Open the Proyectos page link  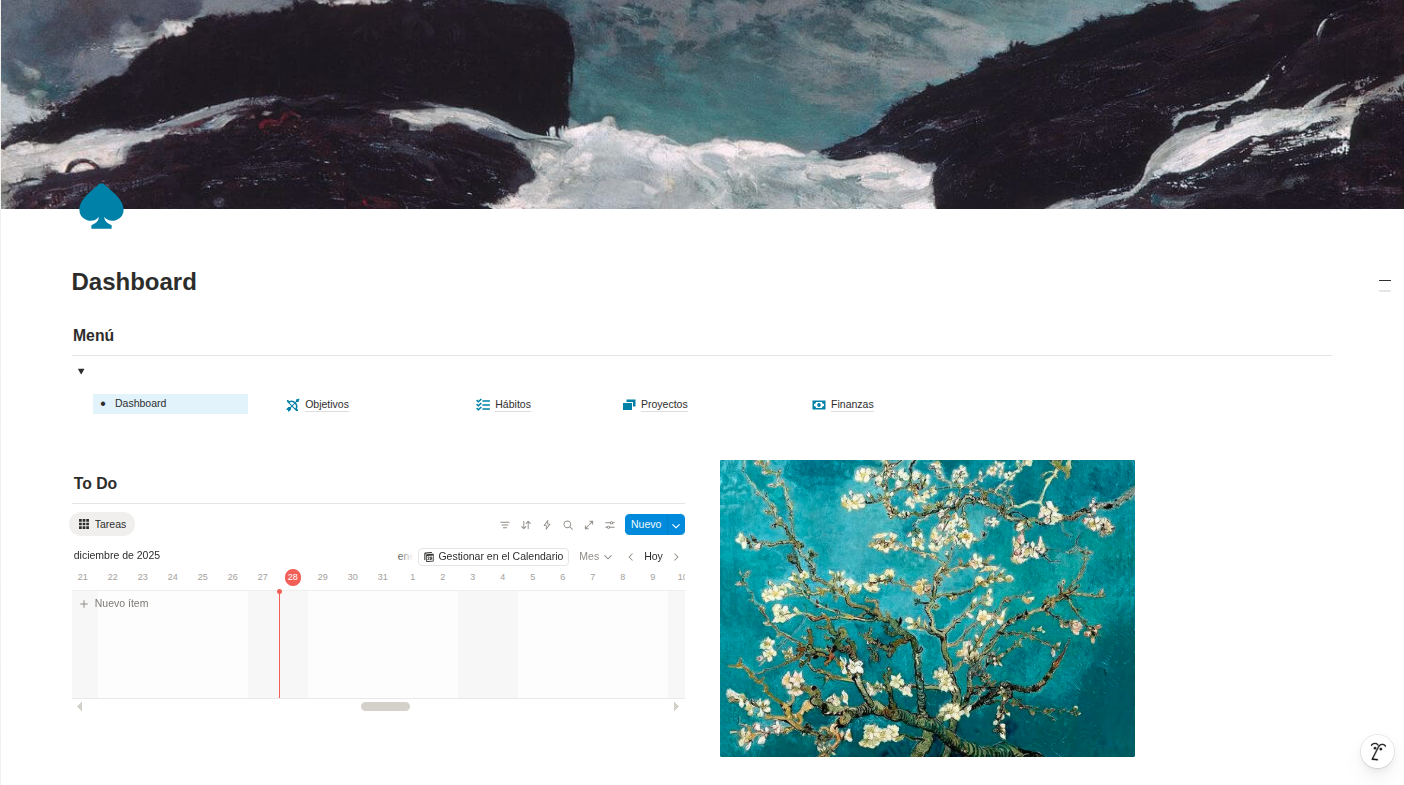(x=664, y=405)
